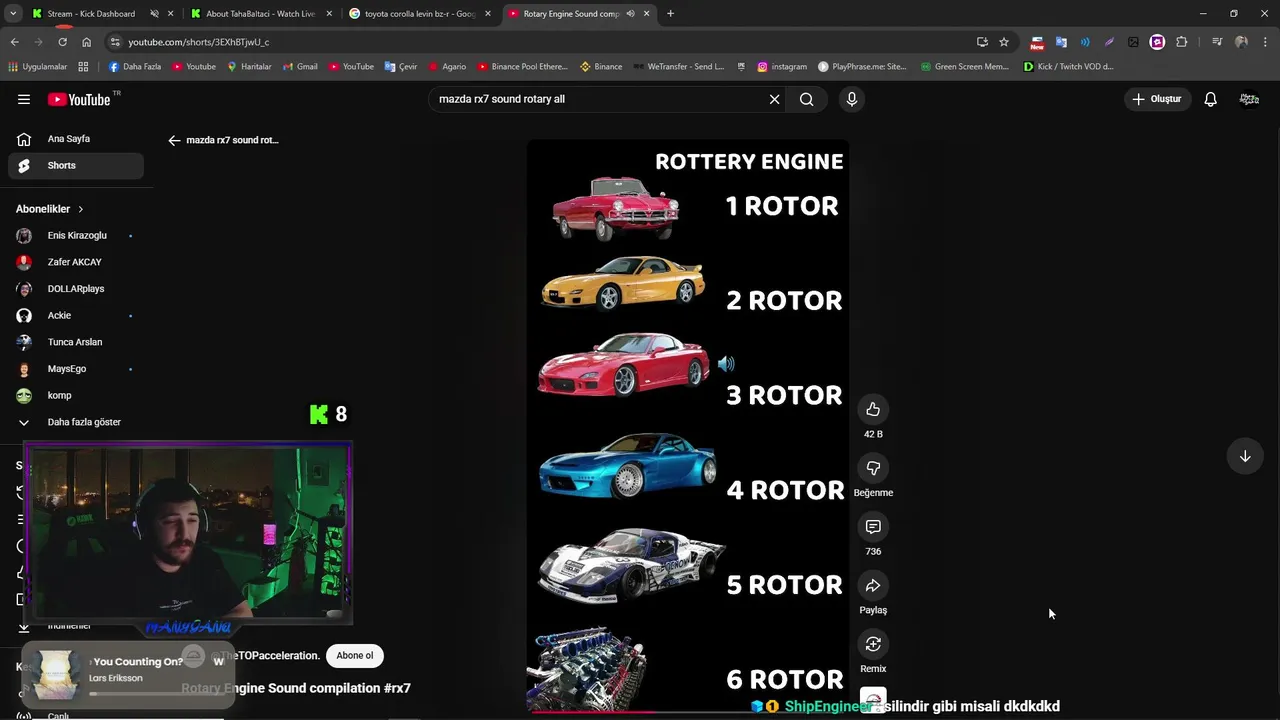Open the Haritalar bookmark

[249, 67]
